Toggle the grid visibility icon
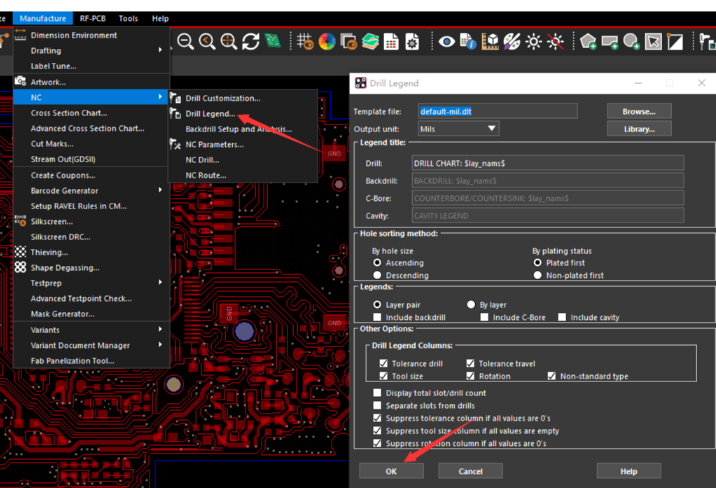This screenshot has height=488, width=716. click(x=305, y=42)
